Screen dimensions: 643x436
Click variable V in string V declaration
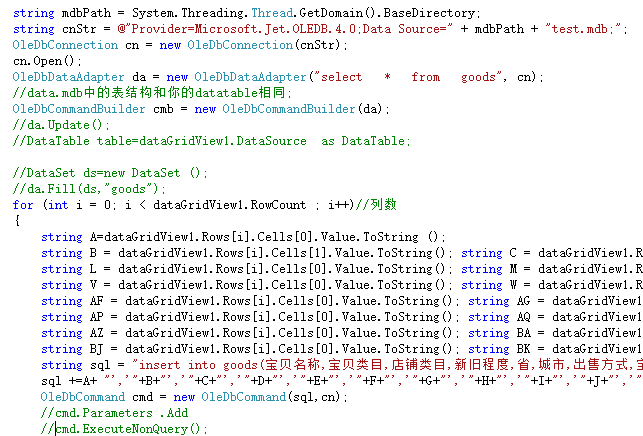point(93,285)
